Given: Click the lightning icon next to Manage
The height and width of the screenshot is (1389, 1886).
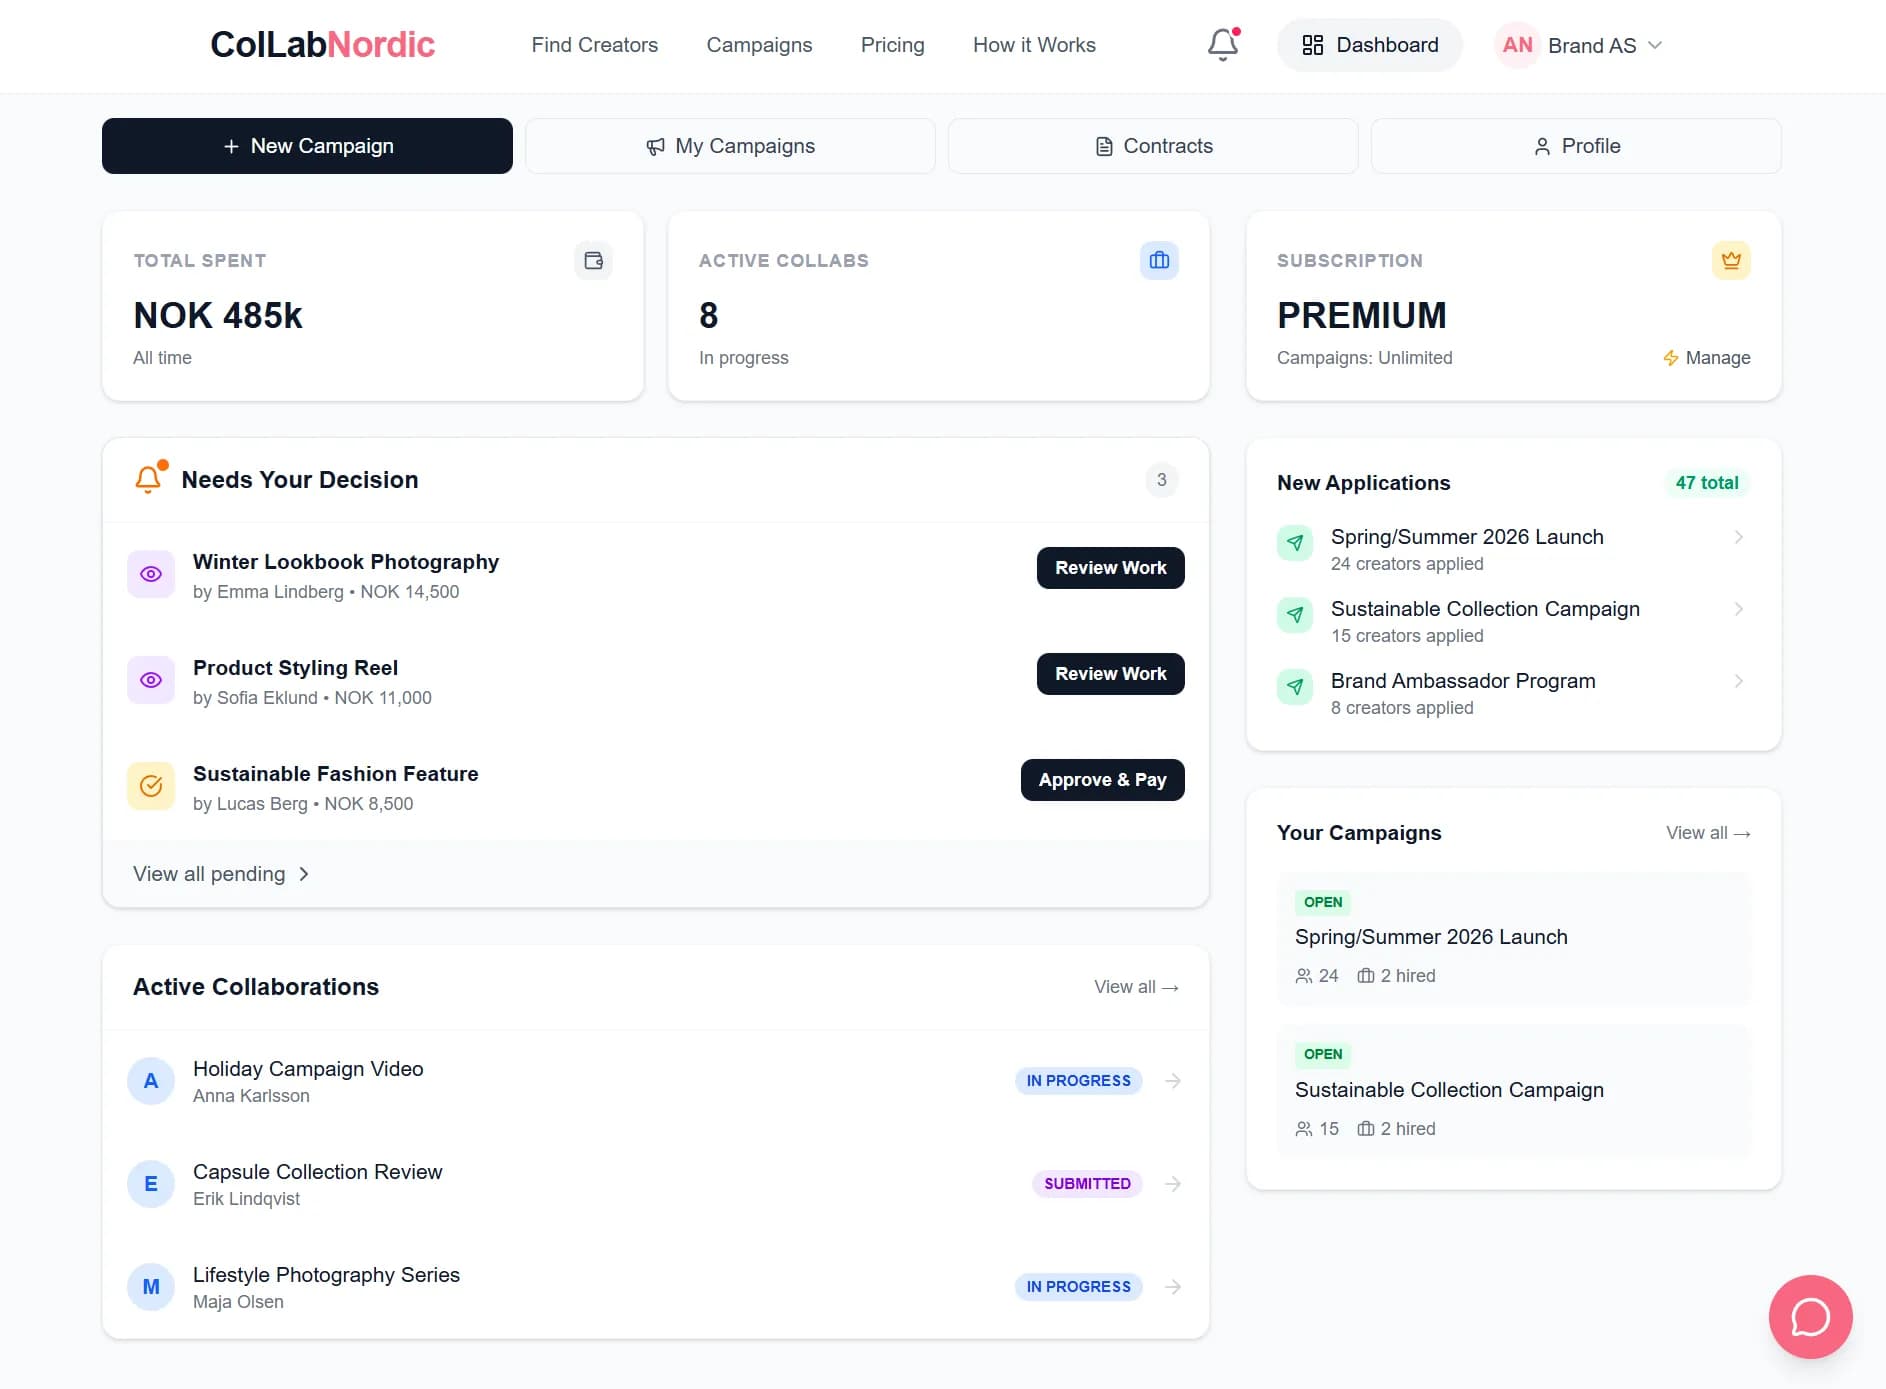Looking at the screenshot, I should pos(1671,357).
